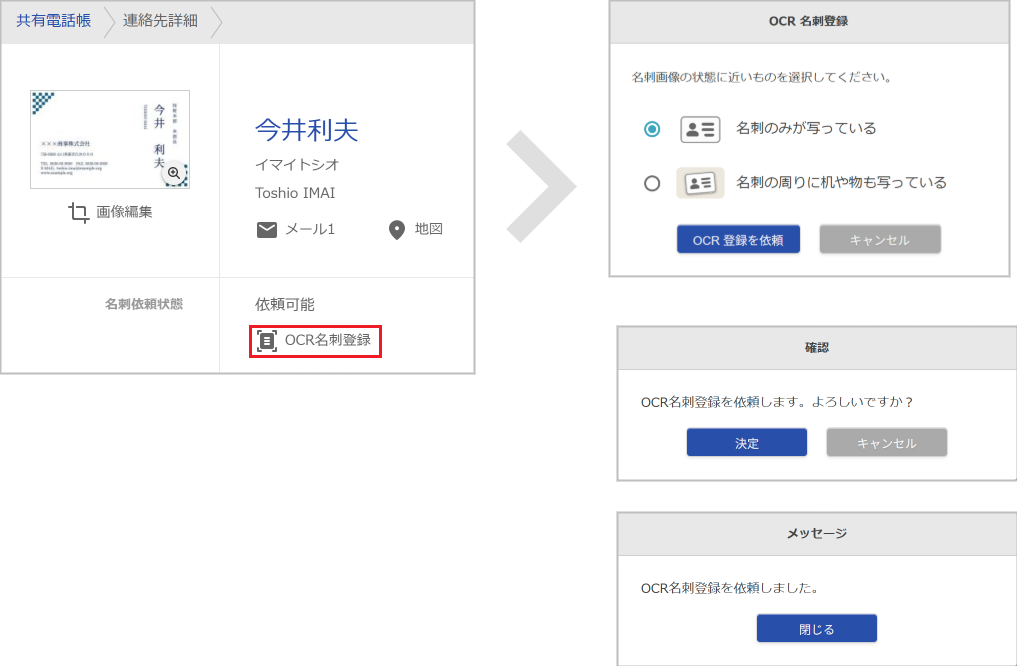The height and width of the screenshot is (666, 1017).
Task: Click the card-only illustration icon
Action: pyautogui.click(x=700, y=129)
